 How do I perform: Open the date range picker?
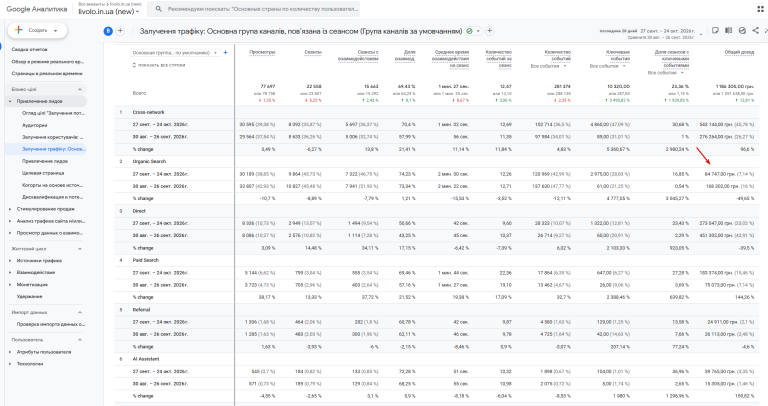pos(650,33)
